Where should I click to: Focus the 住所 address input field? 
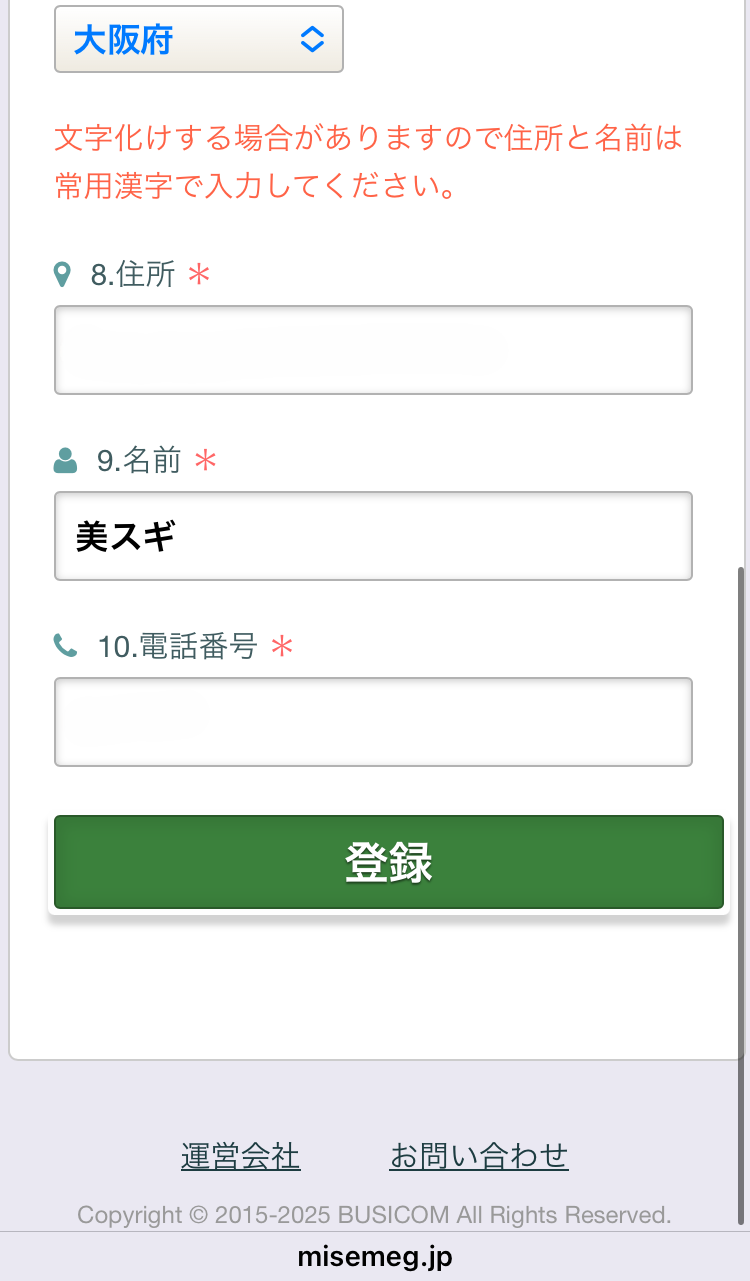point(373,350)
